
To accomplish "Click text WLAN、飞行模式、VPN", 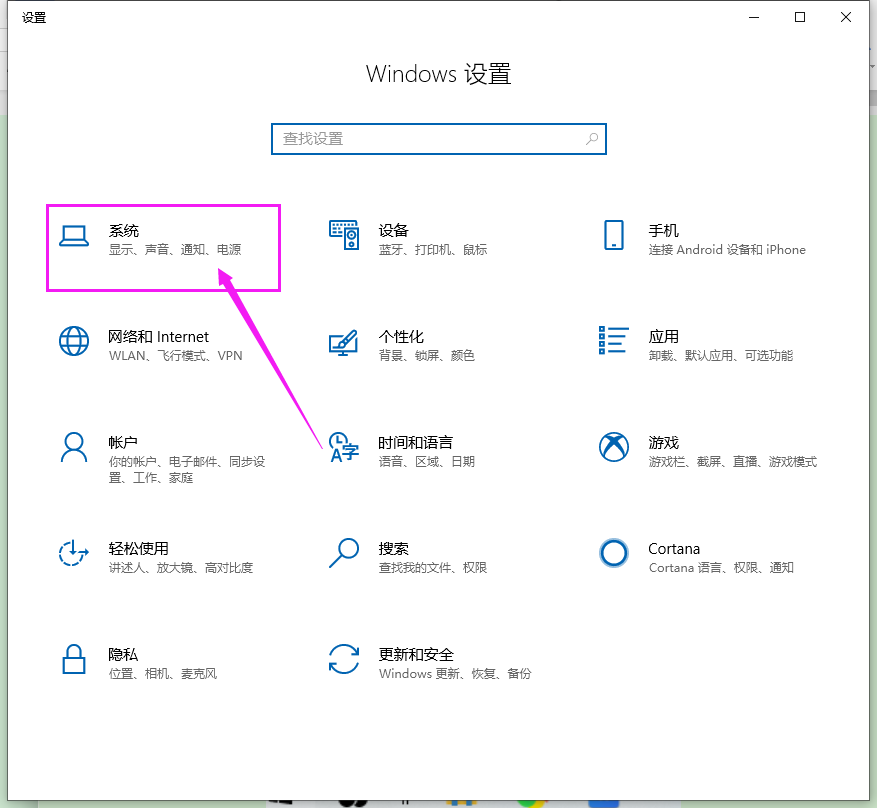I will [176, 356].
